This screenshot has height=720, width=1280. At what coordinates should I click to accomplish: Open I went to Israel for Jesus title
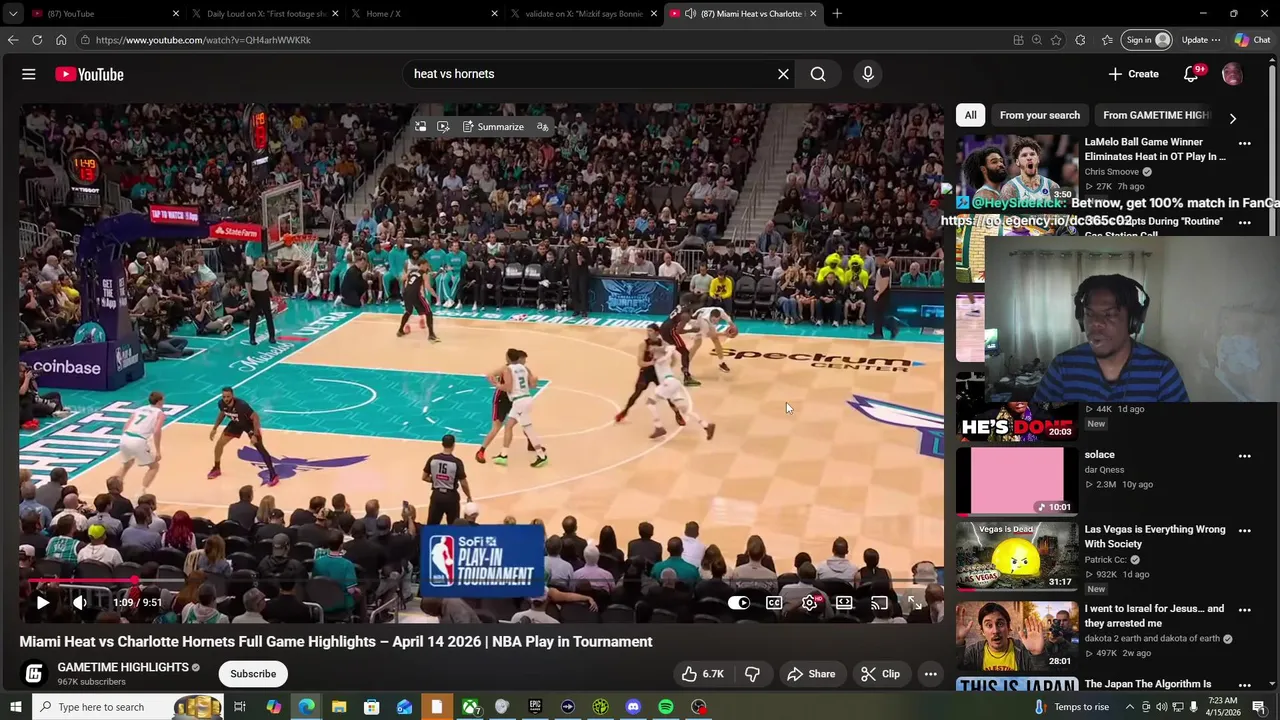1154,616
